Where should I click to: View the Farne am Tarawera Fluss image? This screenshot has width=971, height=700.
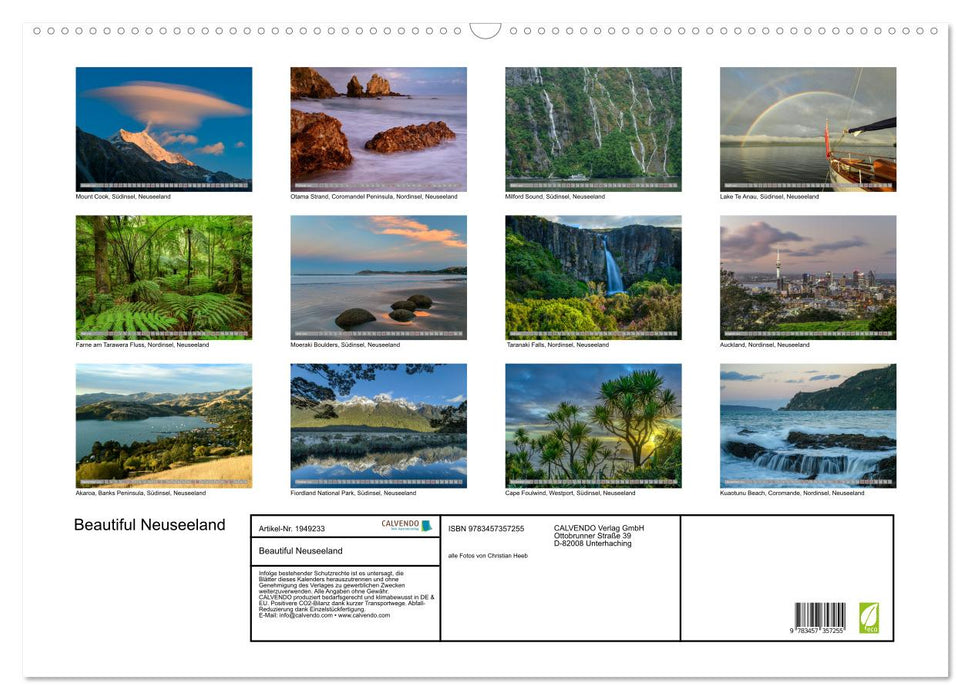(164, 276)
